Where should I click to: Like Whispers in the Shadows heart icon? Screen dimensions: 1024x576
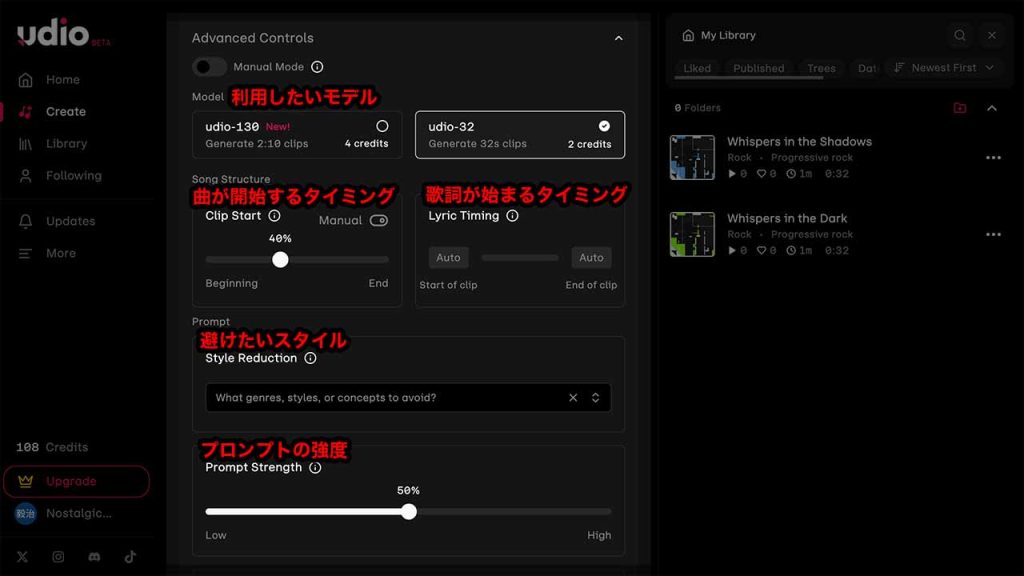point(761,174)
